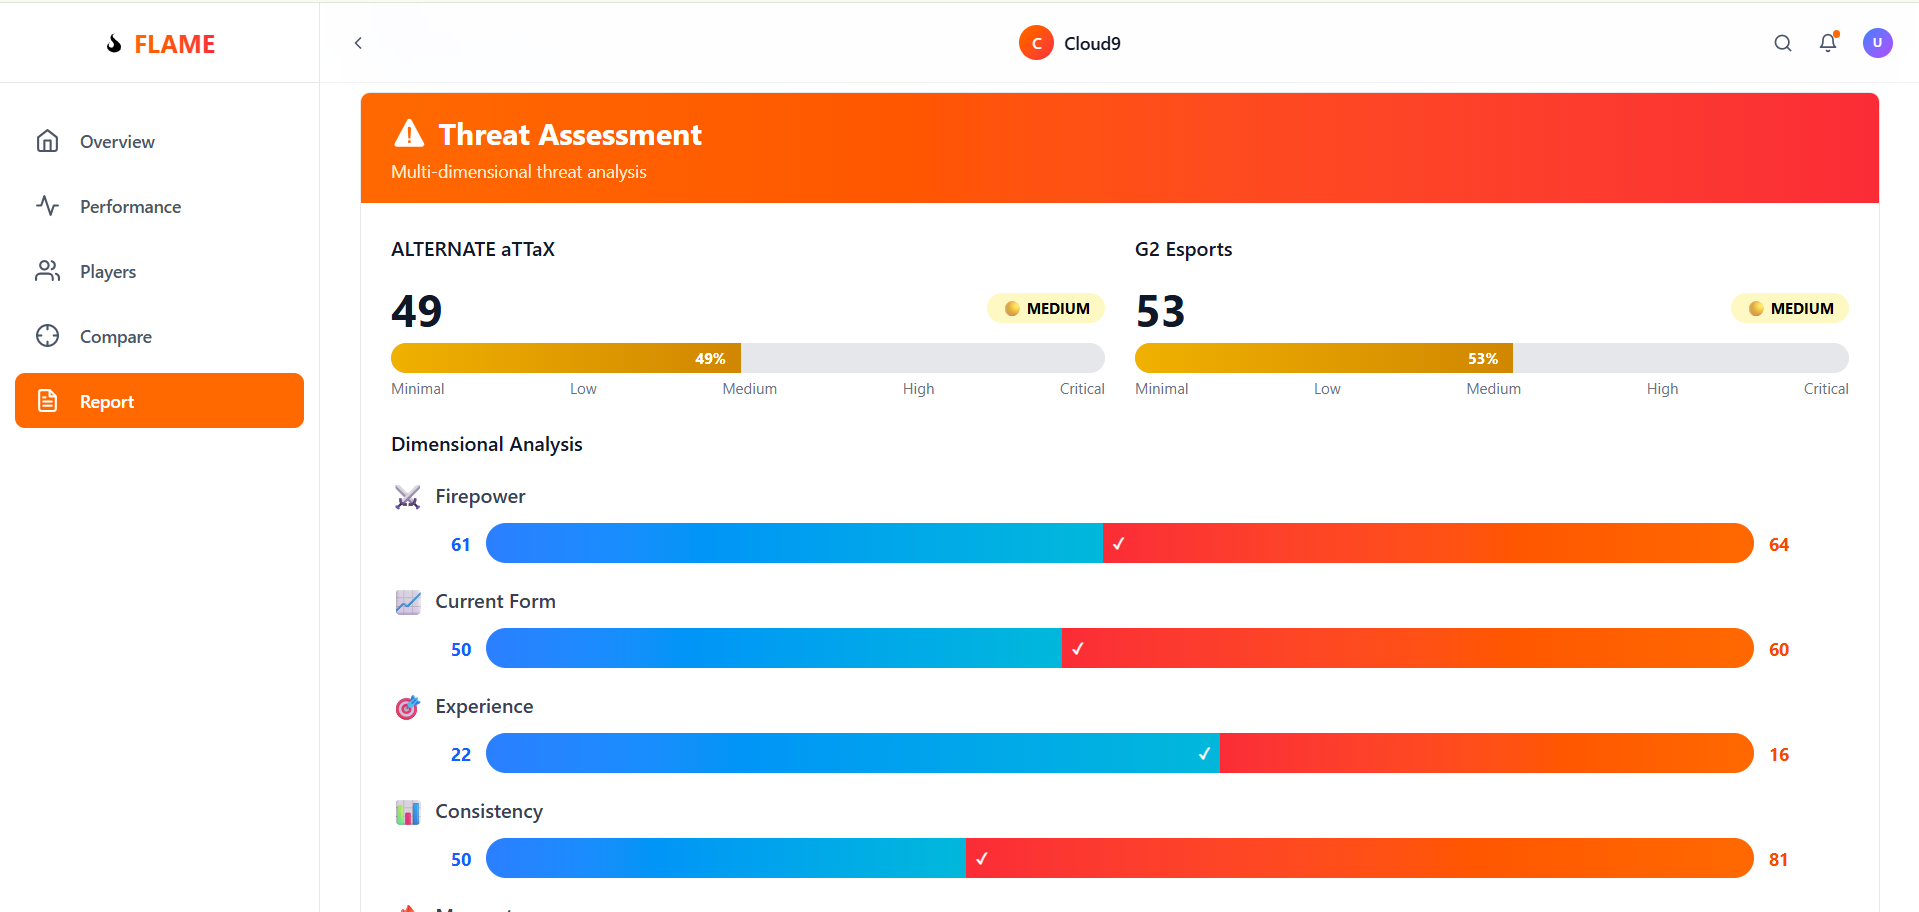Click the Current Form label

coord(495,601)
